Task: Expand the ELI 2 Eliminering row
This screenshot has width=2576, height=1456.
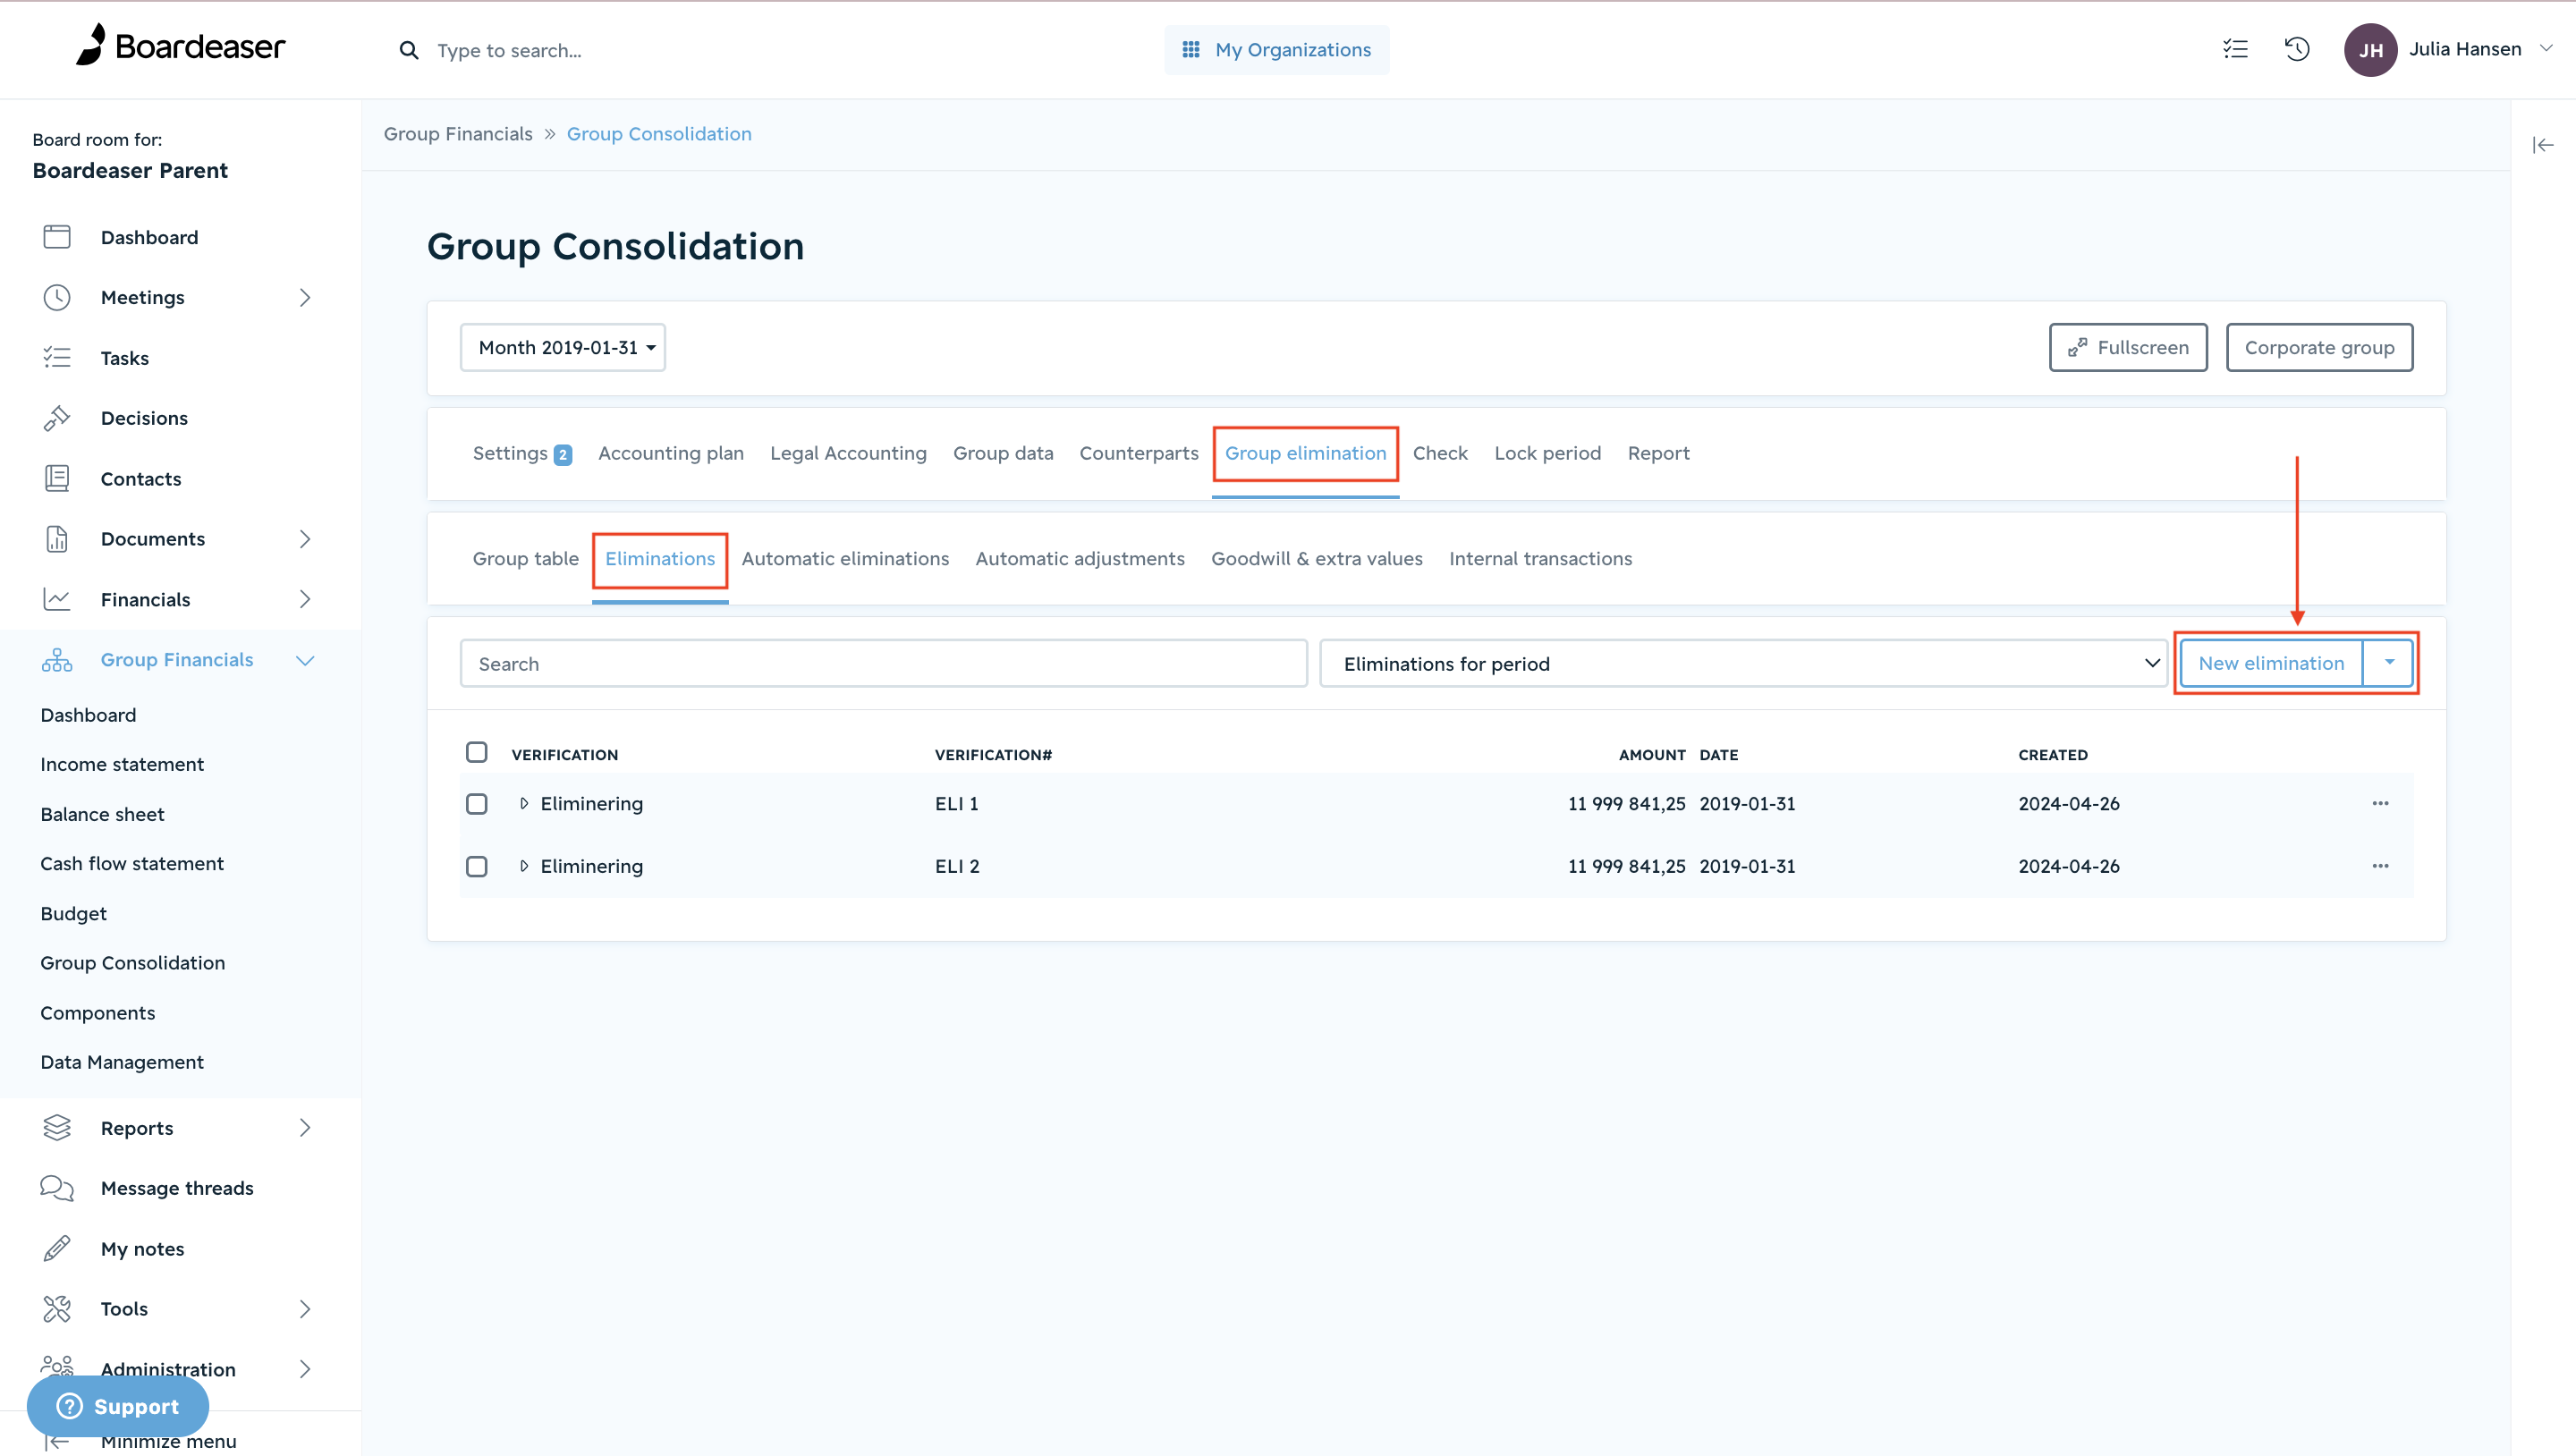Action: [524, 866]
